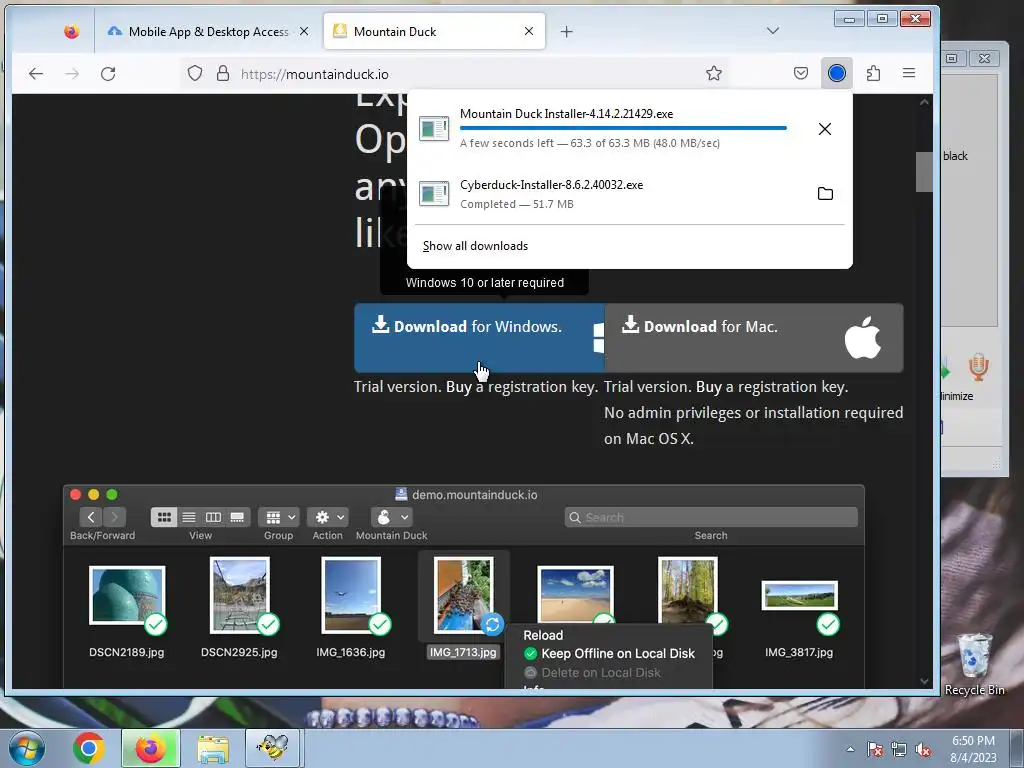The image size is (1024, 768).
Task: Click the page's vertical scrollbar thumb
Action: coord(923,172)
